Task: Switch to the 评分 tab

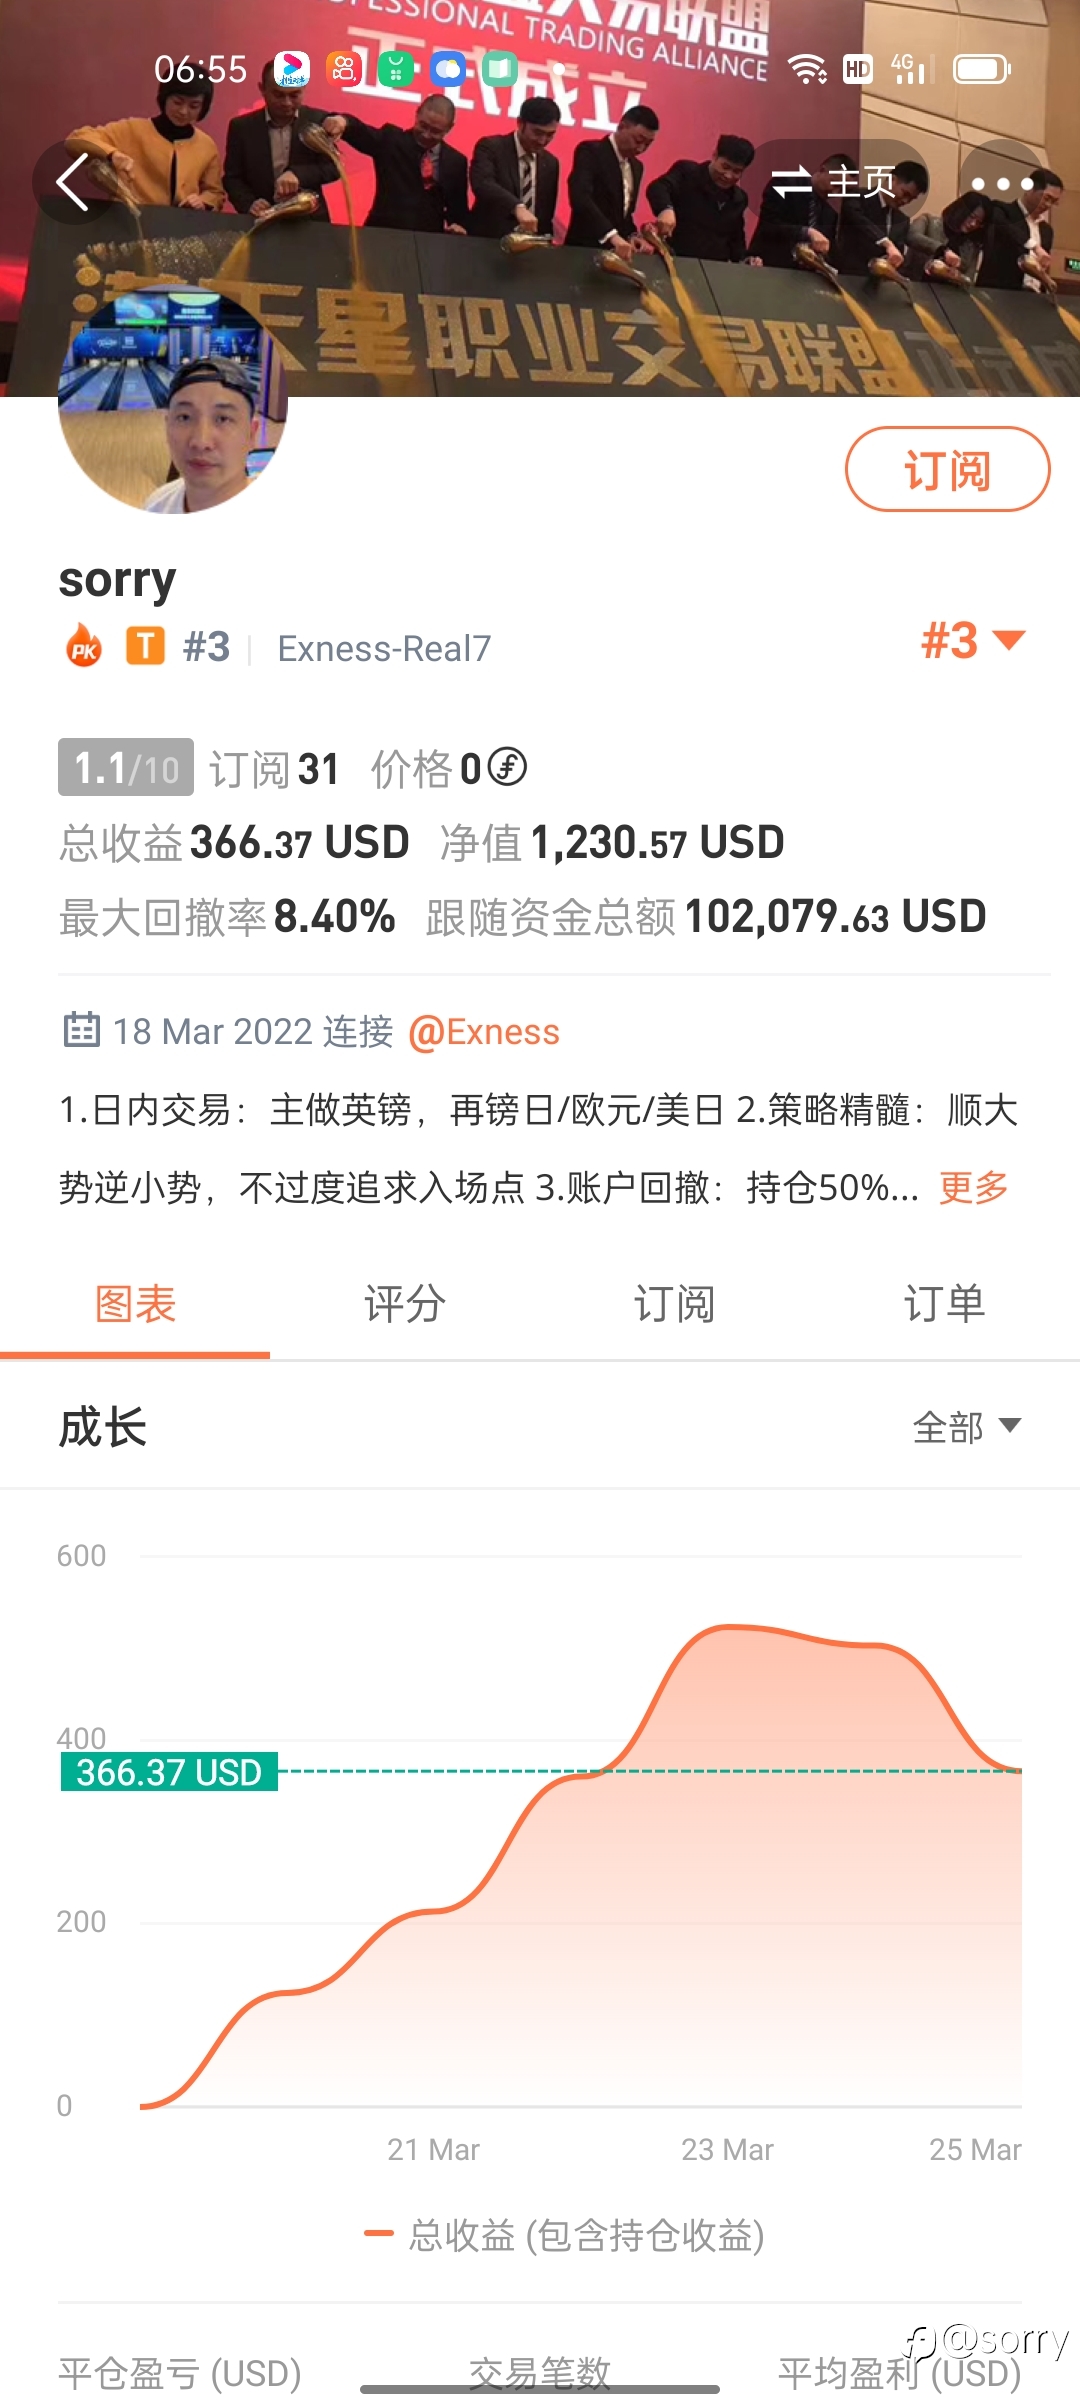Action: click(405, 1304)
